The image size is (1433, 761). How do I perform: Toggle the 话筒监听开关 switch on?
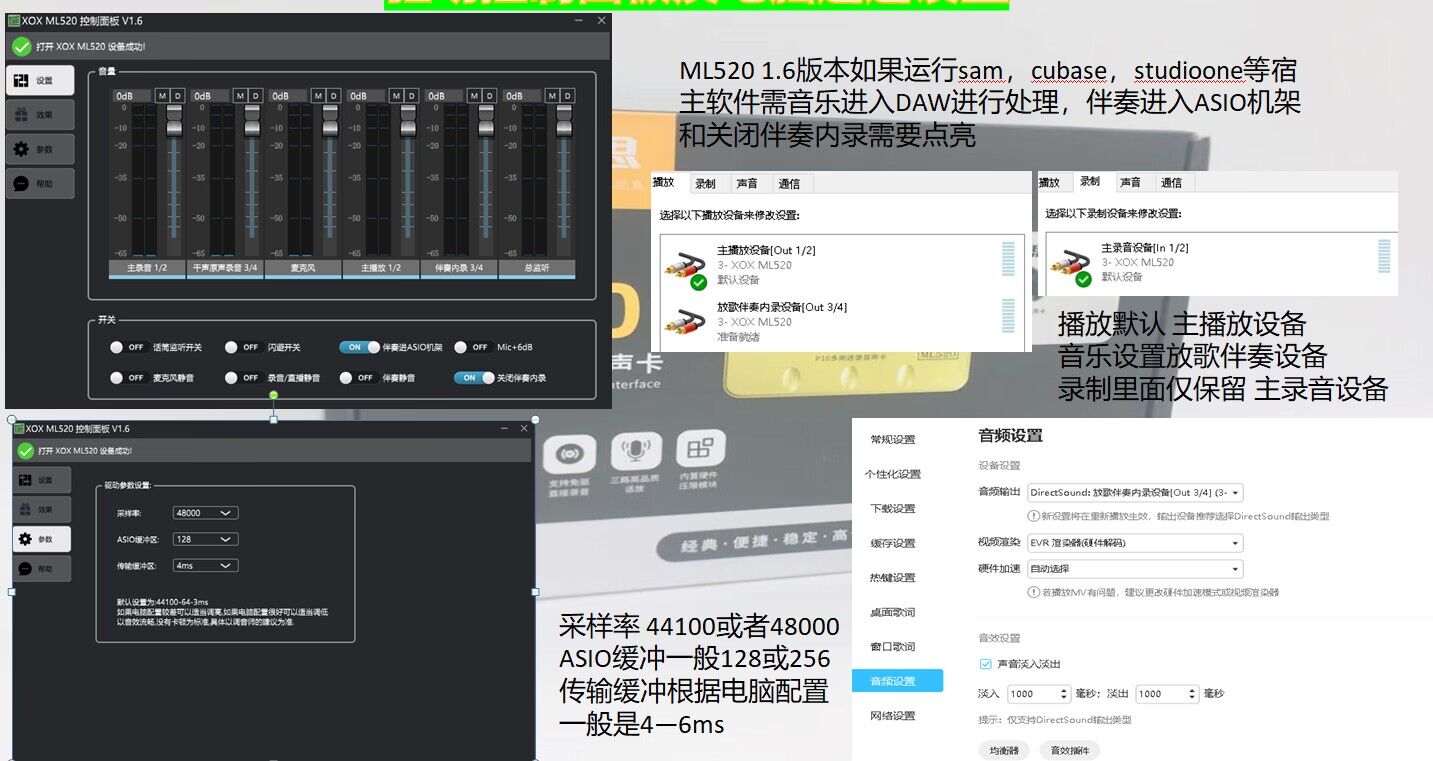tap(128, 348)
